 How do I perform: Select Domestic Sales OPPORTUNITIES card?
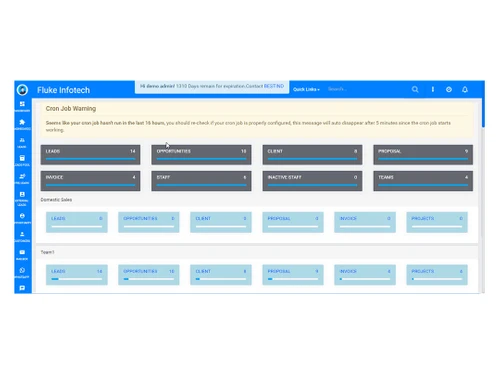pos(149,222)
